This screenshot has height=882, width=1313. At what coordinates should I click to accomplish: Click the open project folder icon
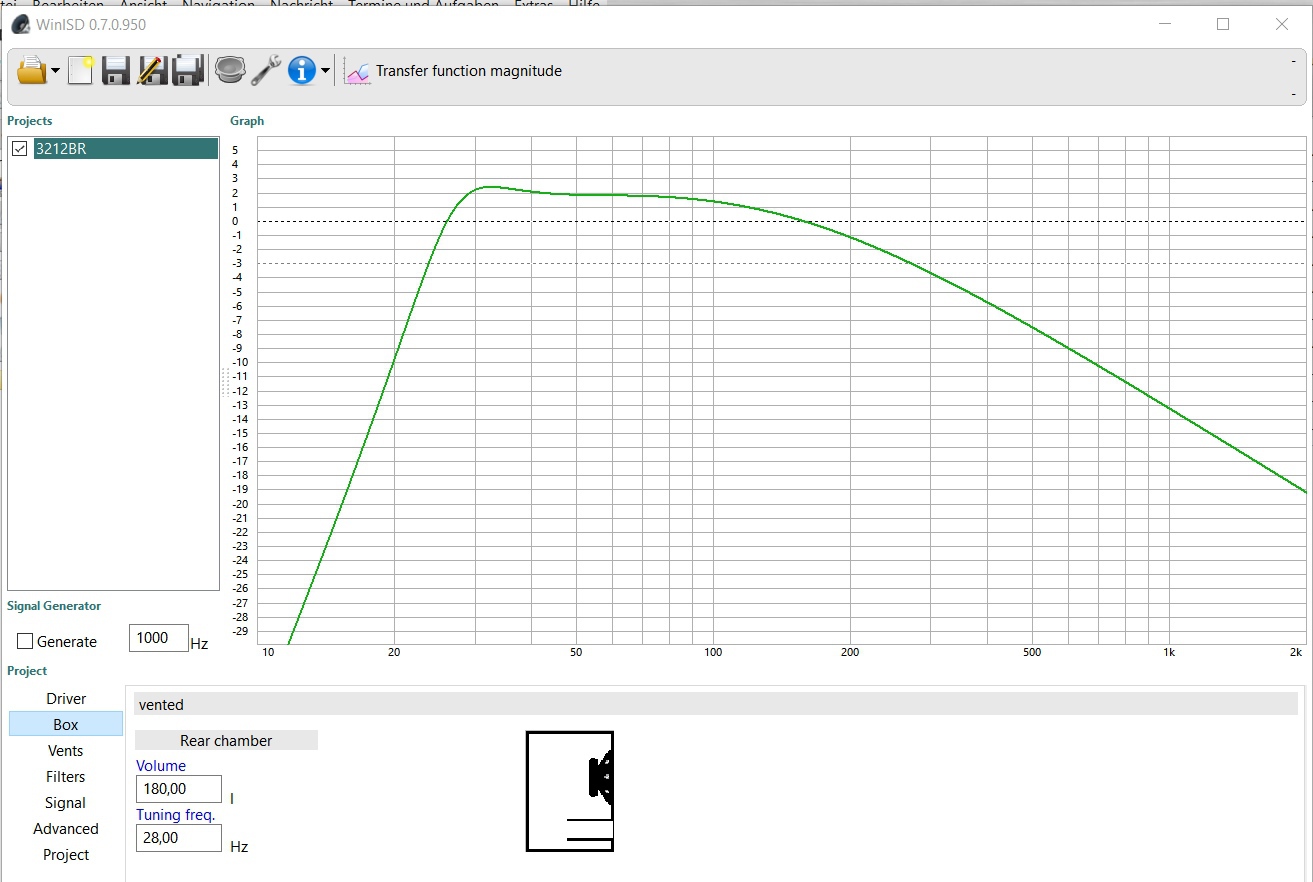click(31, 71)
